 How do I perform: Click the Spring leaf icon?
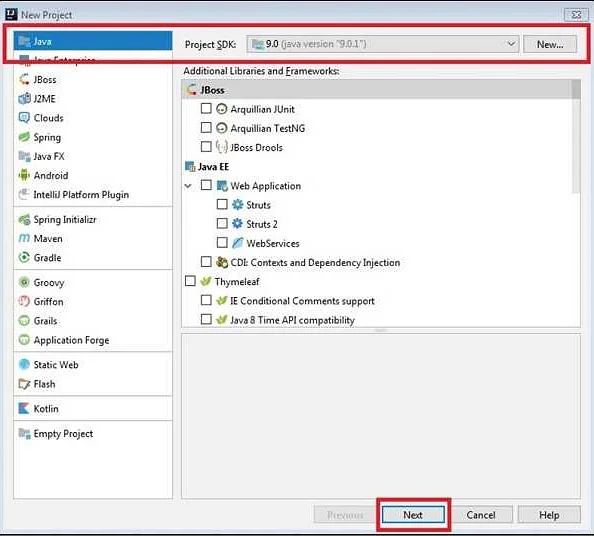pyautogui.click(x=24, y=137)
